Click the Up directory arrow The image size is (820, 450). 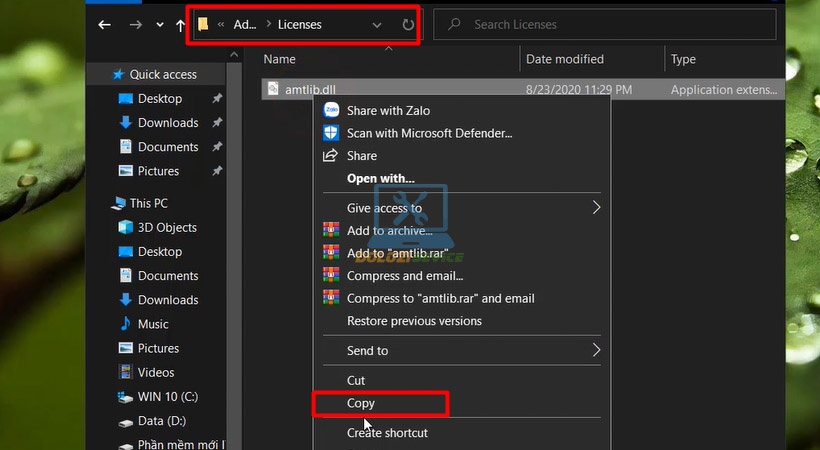[181, 25]
